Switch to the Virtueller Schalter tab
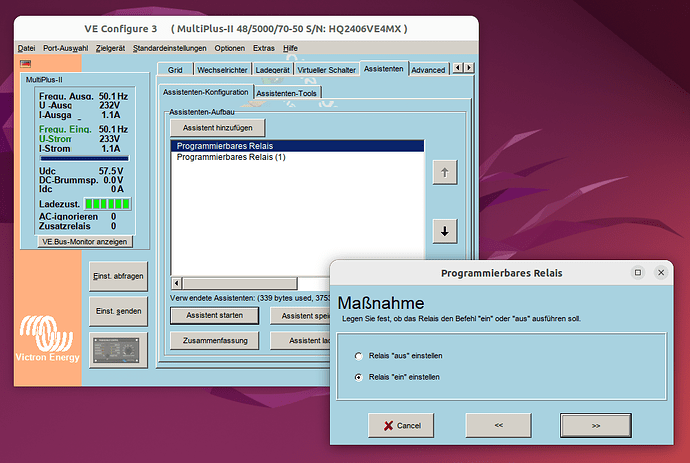690x463 pixels. 326,70
